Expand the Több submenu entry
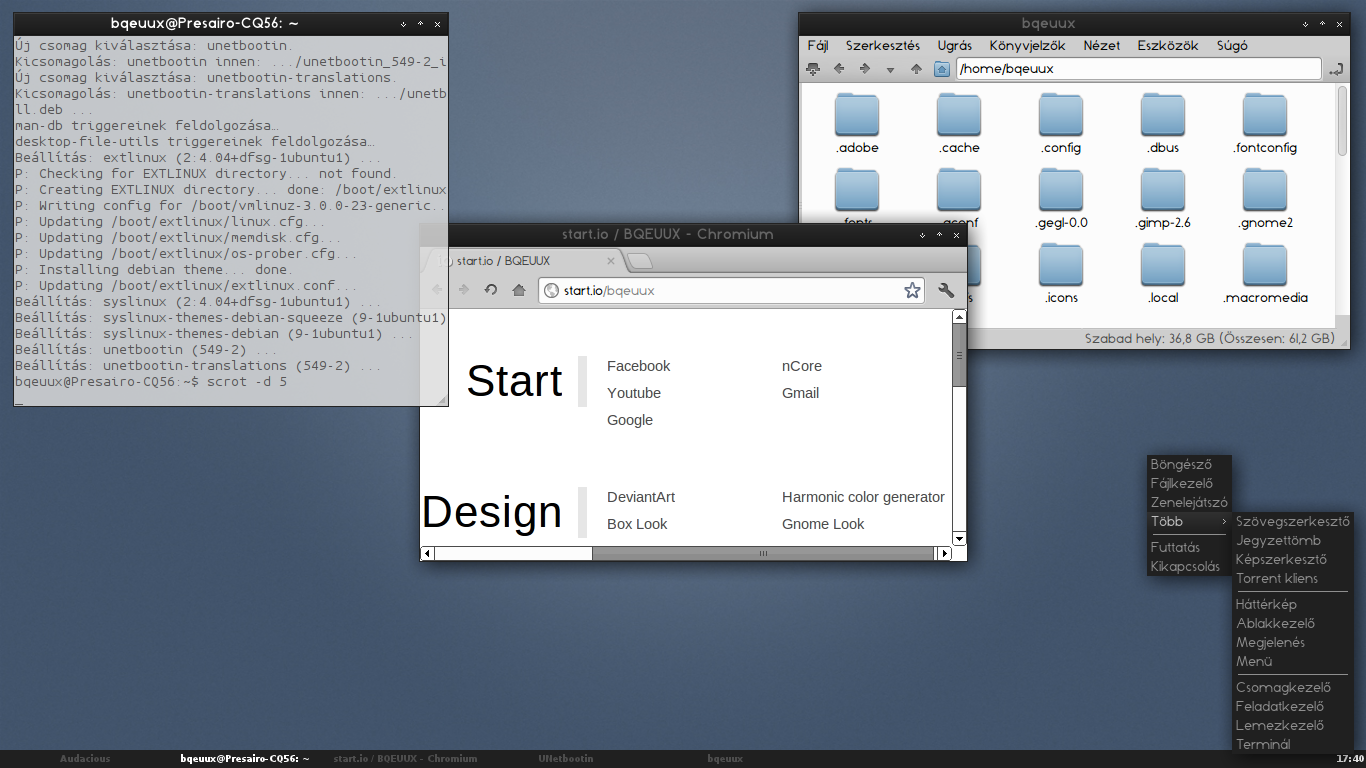Screen dimensions: 1366x768 [1189, 521]
